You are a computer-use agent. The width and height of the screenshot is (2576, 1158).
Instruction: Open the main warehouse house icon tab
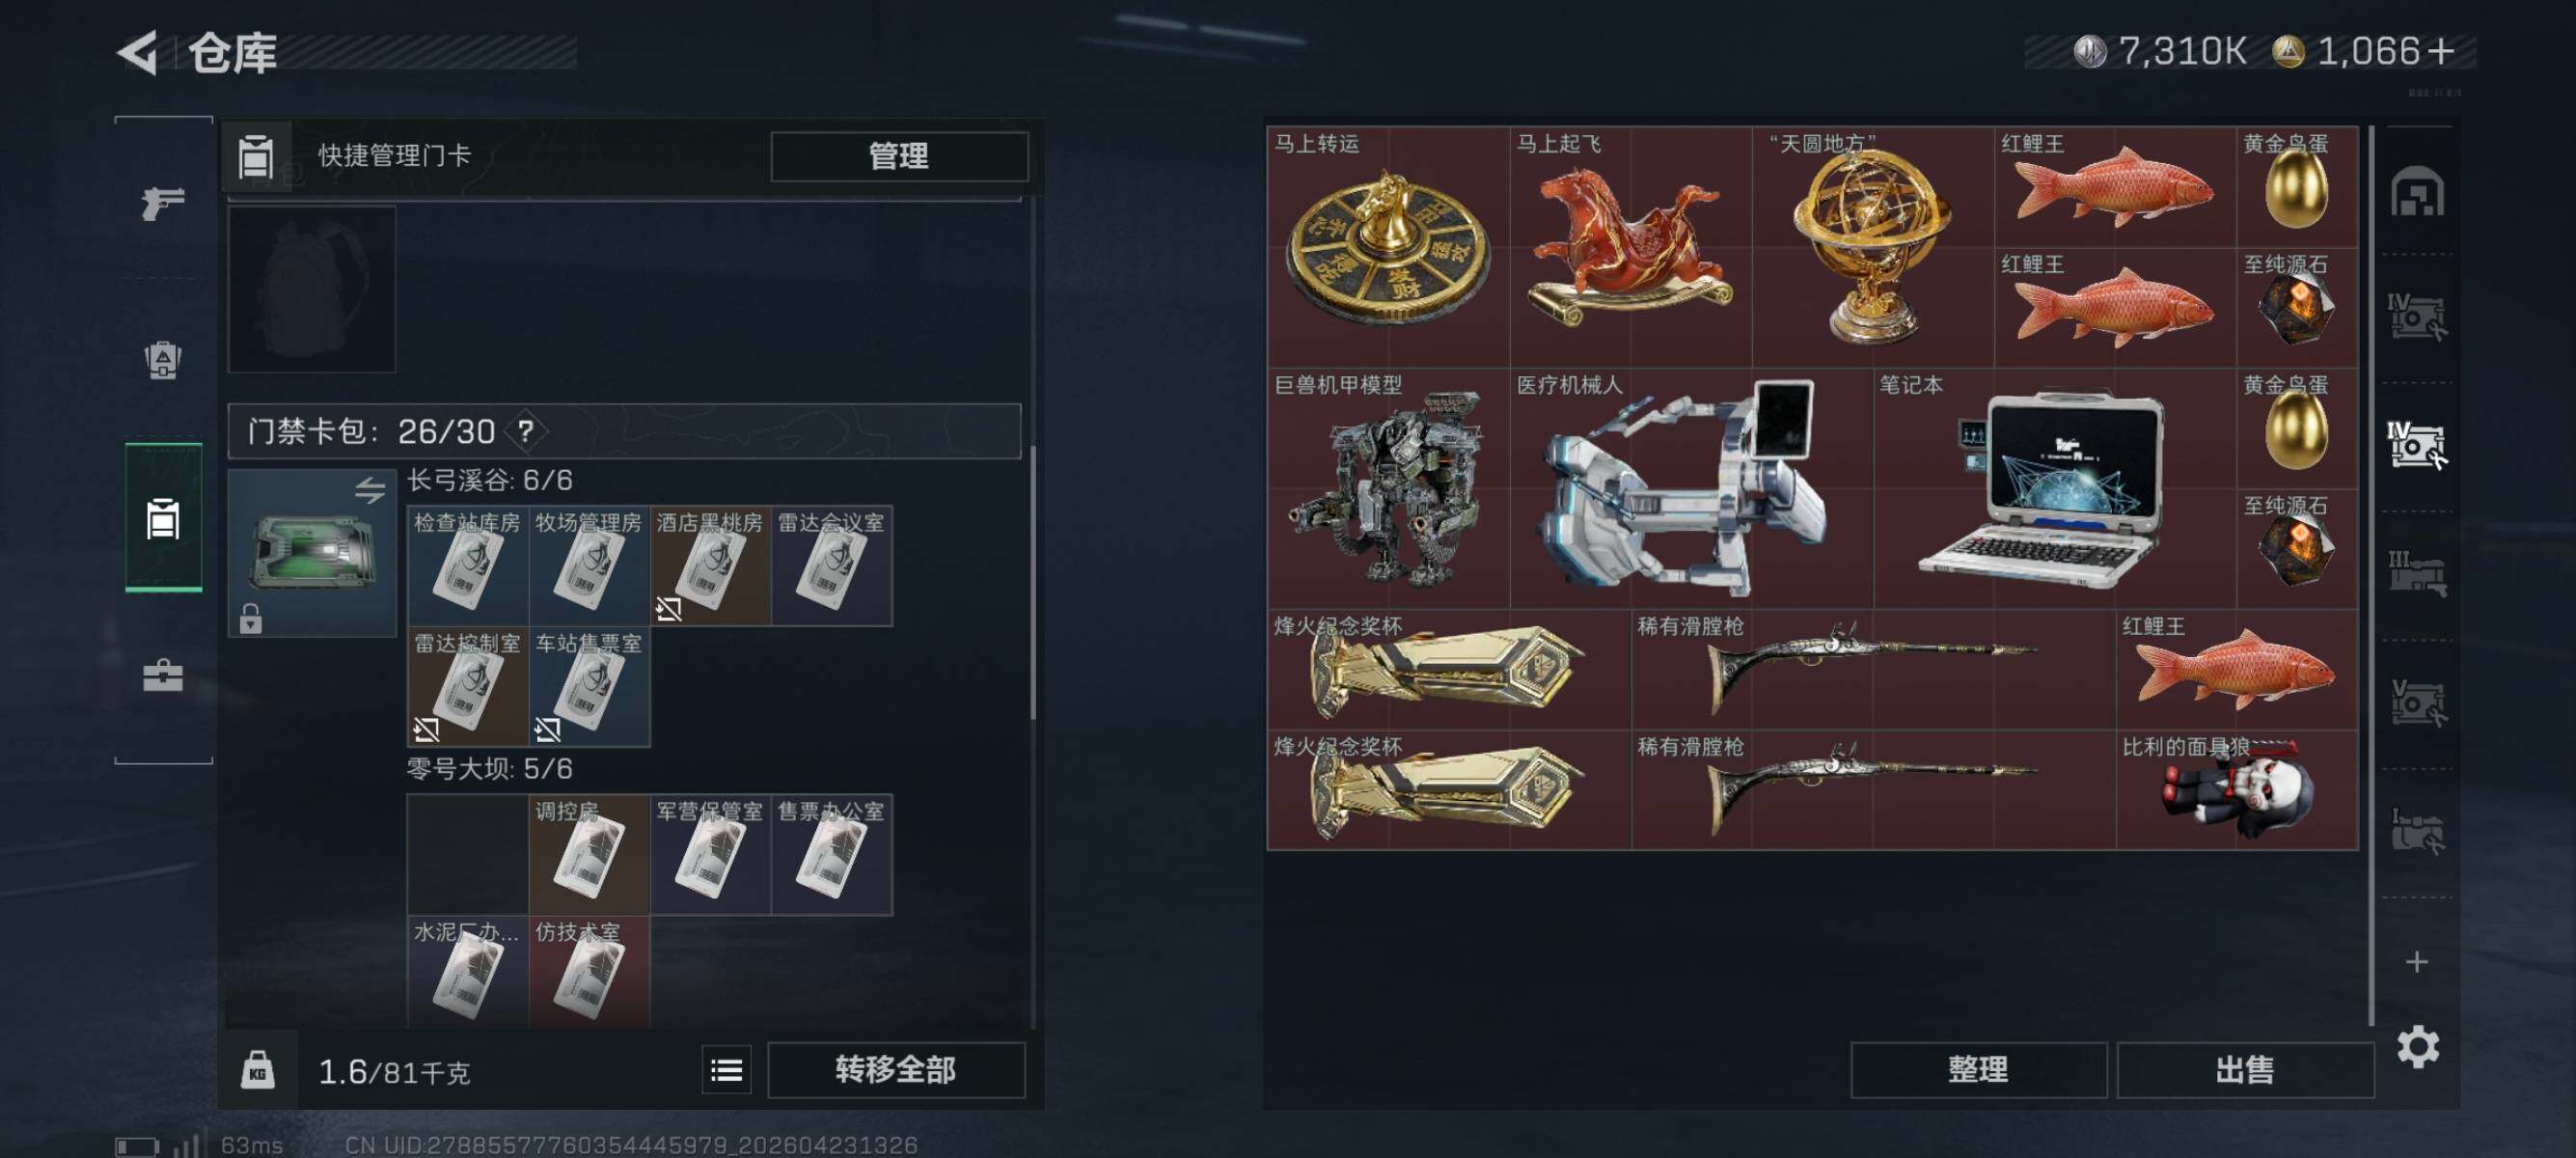(x=2417, y=191)
